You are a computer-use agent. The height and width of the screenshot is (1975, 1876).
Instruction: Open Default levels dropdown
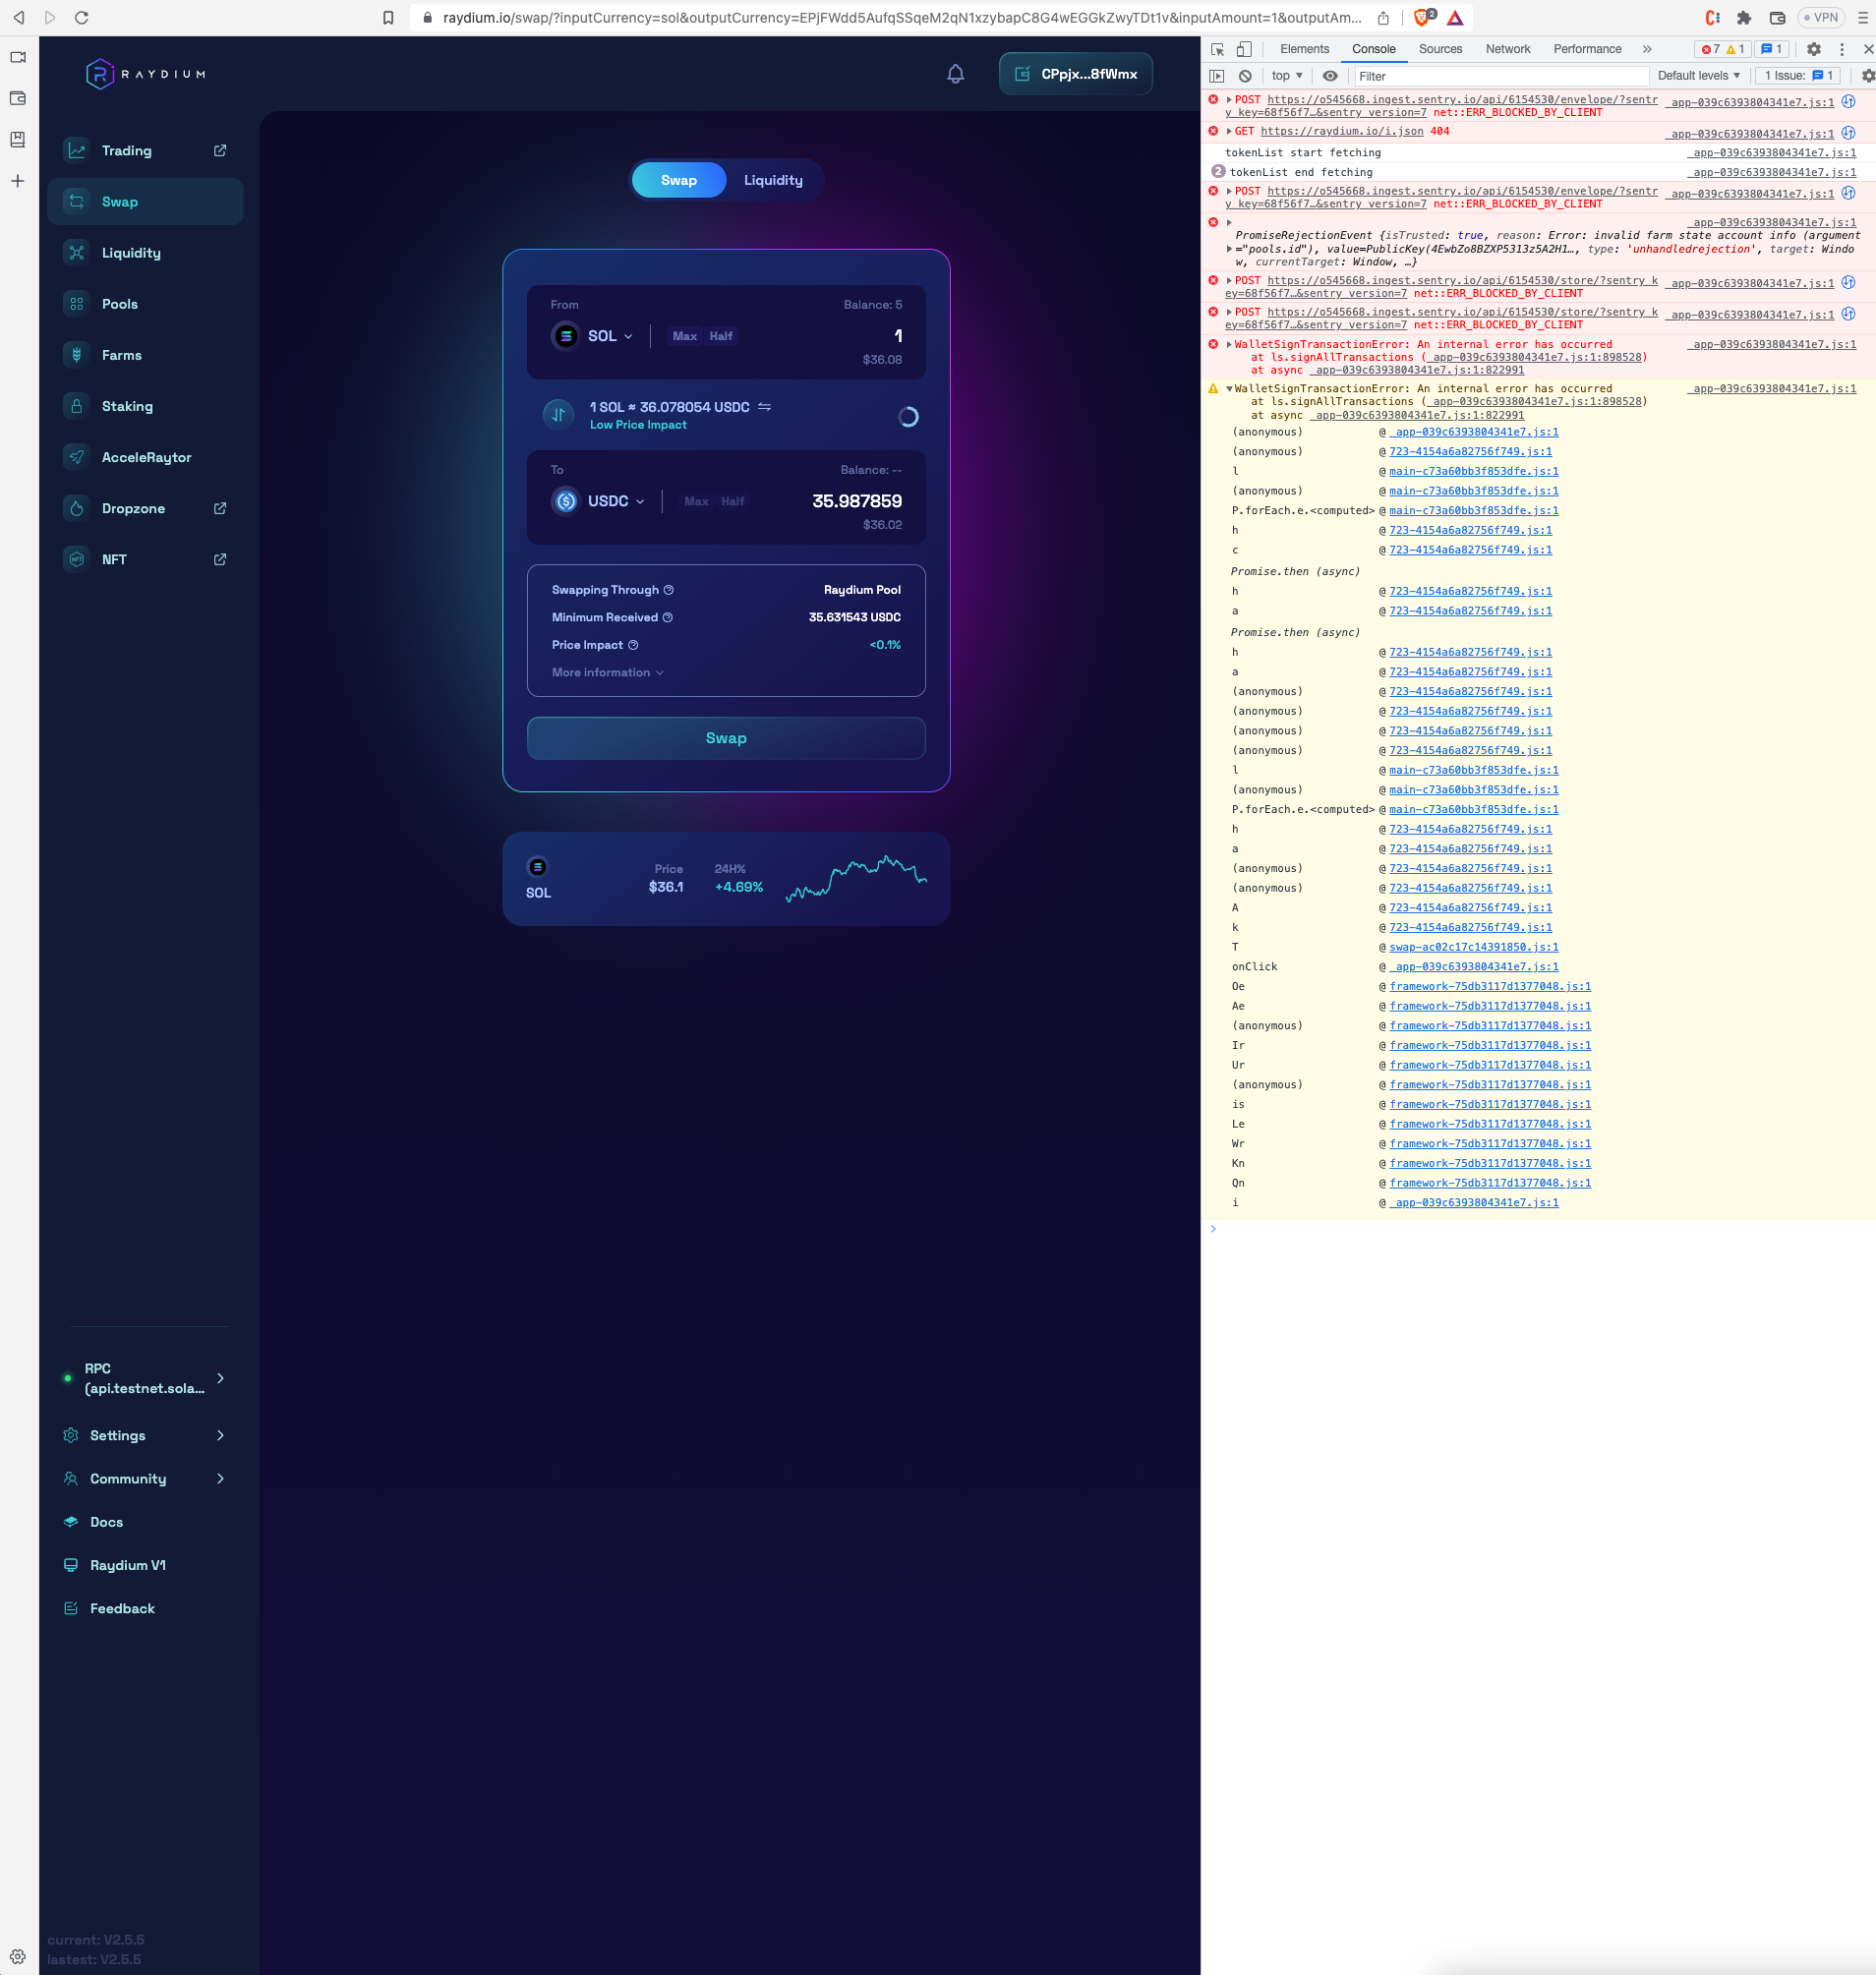tap(1698, 76)
